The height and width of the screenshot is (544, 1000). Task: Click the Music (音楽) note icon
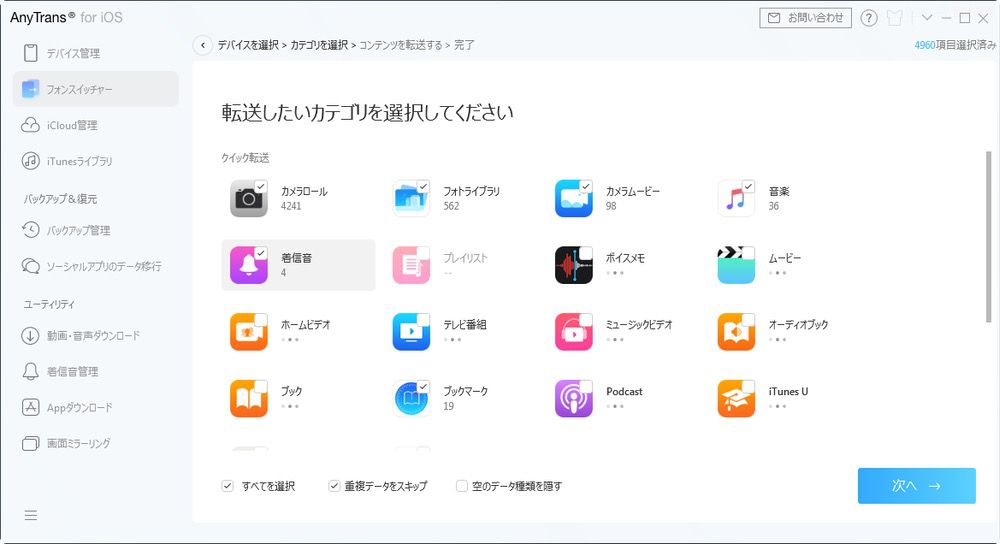(736, 199)
